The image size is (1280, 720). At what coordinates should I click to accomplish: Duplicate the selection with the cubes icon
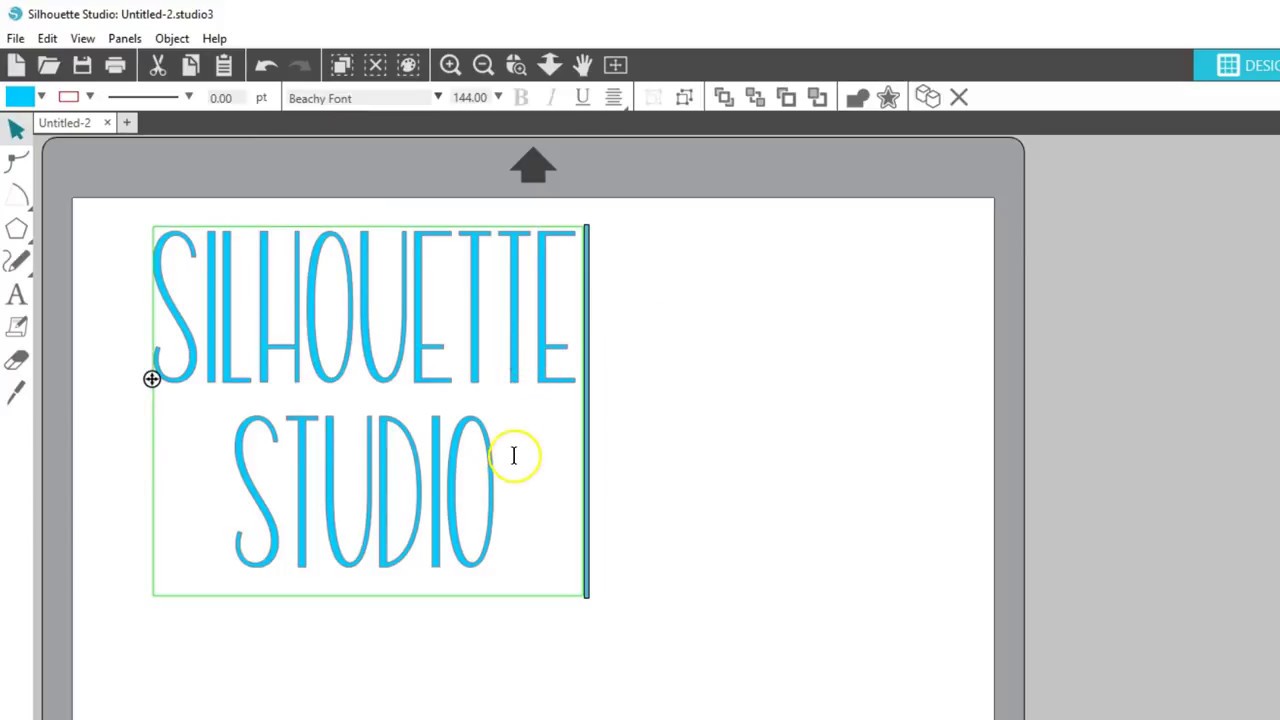tap(928, 98)
